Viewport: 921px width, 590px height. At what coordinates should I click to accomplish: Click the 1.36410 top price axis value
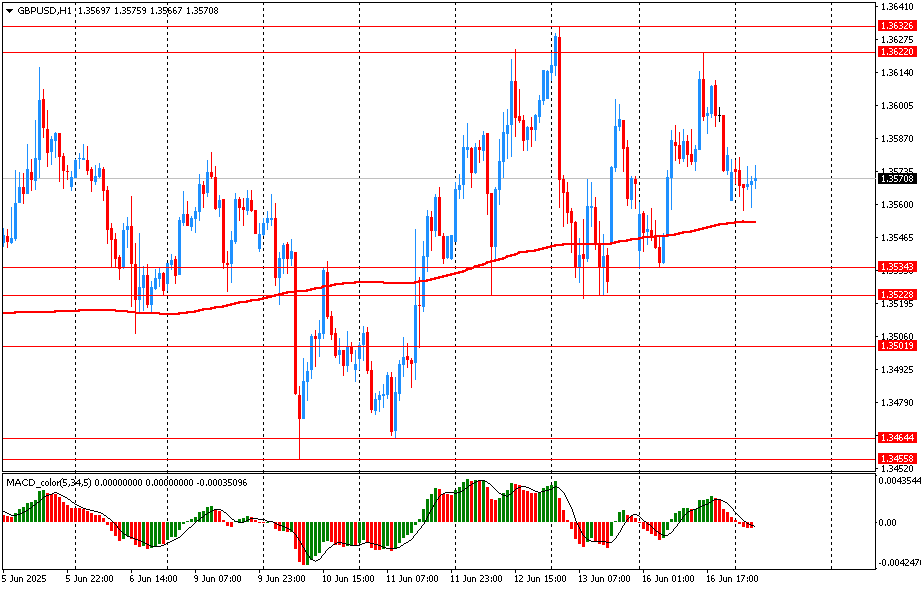pos(897,7)
